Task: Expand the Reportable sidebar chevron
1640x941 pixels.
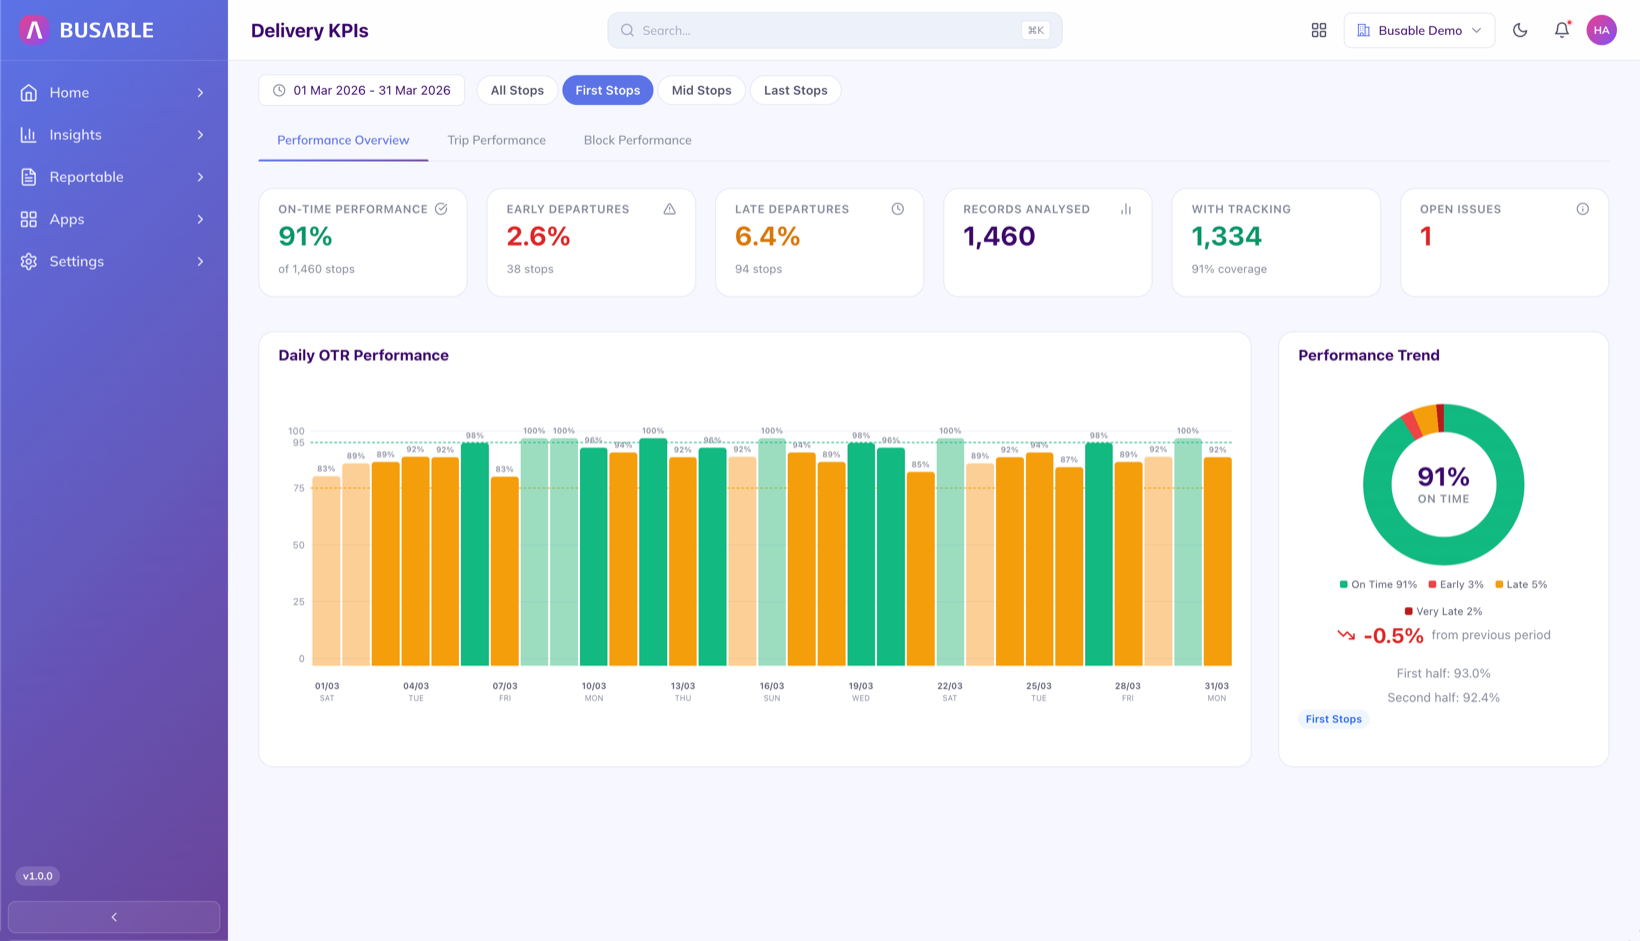Action: (x=200, y=177)
